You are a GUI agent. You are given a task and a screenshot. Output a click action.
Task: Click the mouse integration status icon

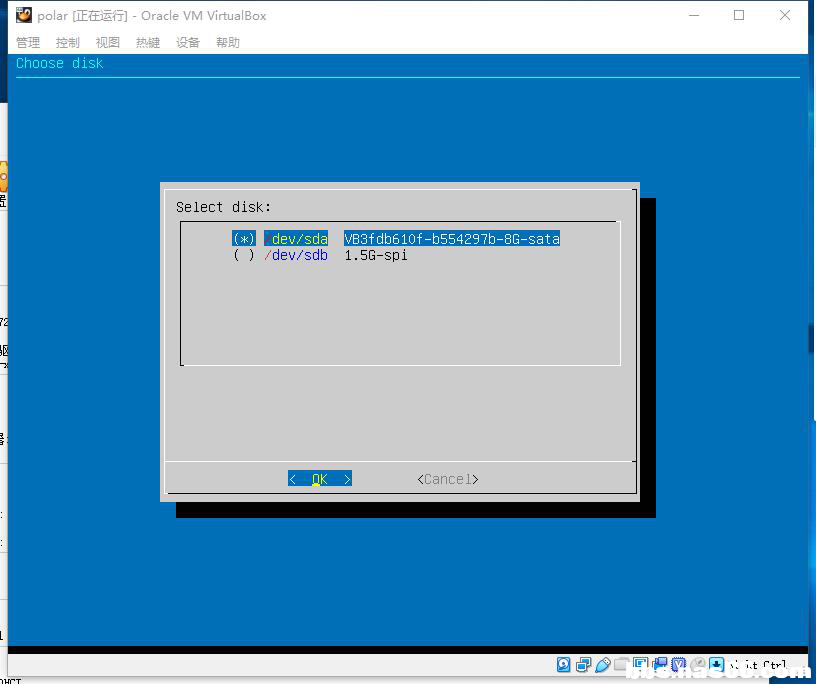[698, 664]
